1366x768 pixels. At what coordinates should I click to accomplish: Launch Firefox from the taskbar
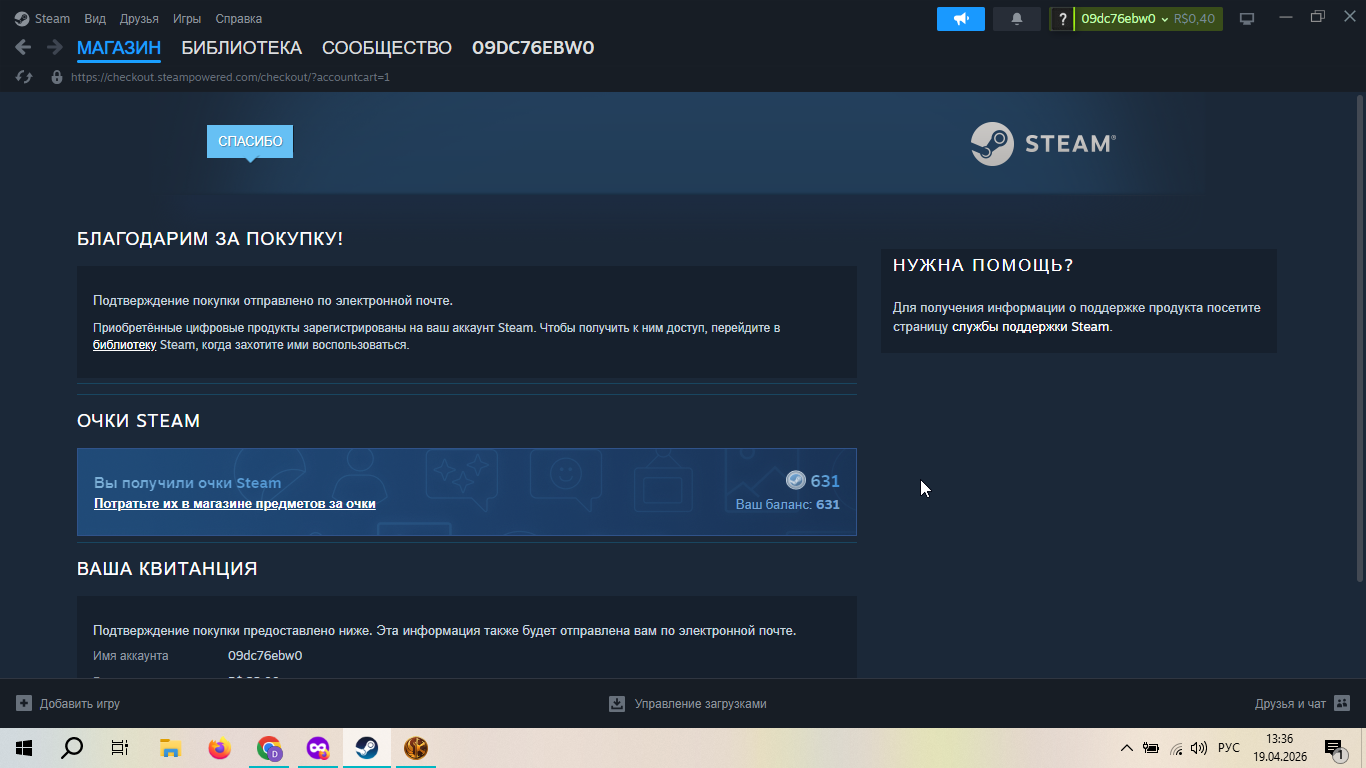(219, 748)
